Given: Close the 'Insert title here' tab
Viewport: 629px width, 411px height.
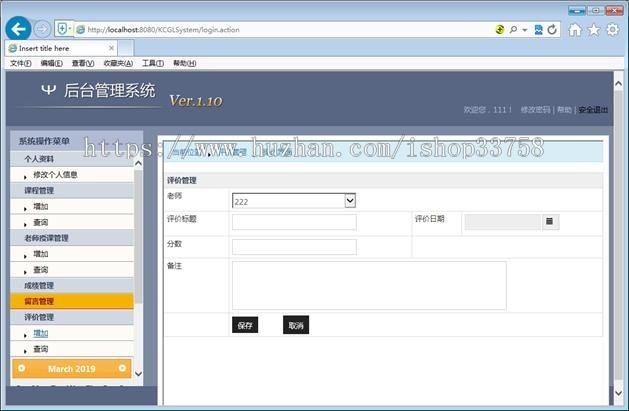Looking at the screenshot, I should (x=112, y=48).
